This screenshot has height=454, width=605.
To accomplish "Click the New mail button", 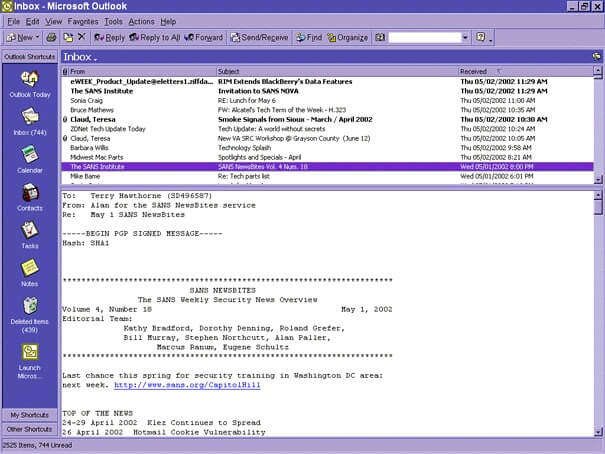I will [x=20, y=37].
